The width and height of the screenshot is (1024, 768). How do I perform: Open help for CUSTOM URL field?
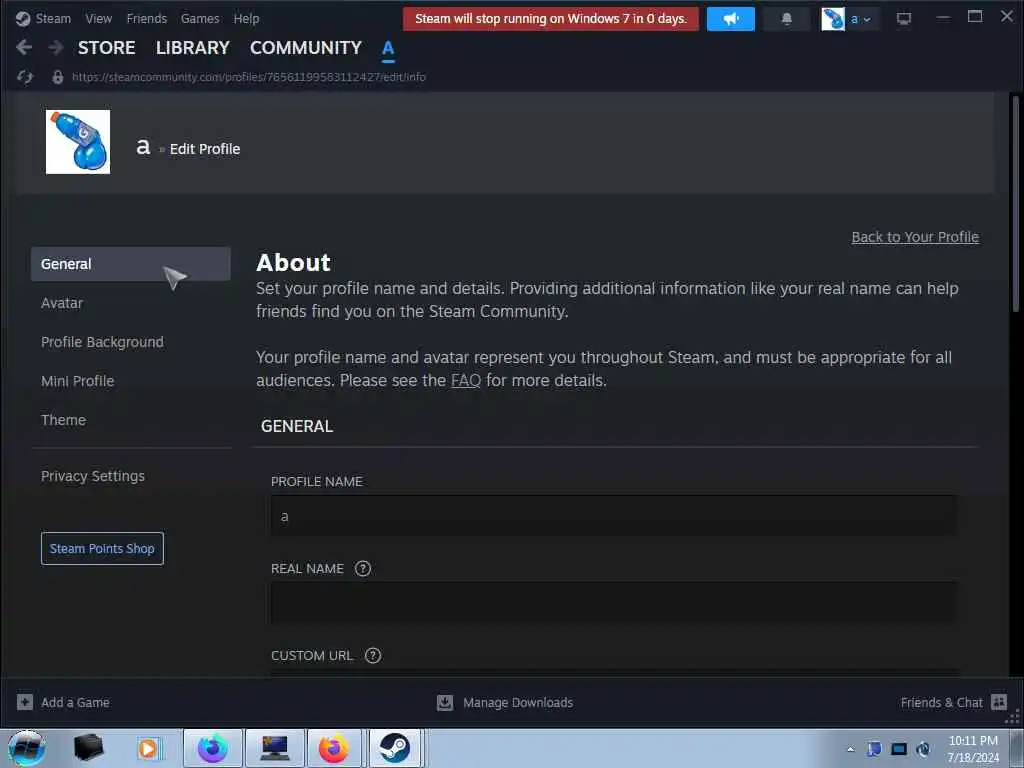pos(373,655)
